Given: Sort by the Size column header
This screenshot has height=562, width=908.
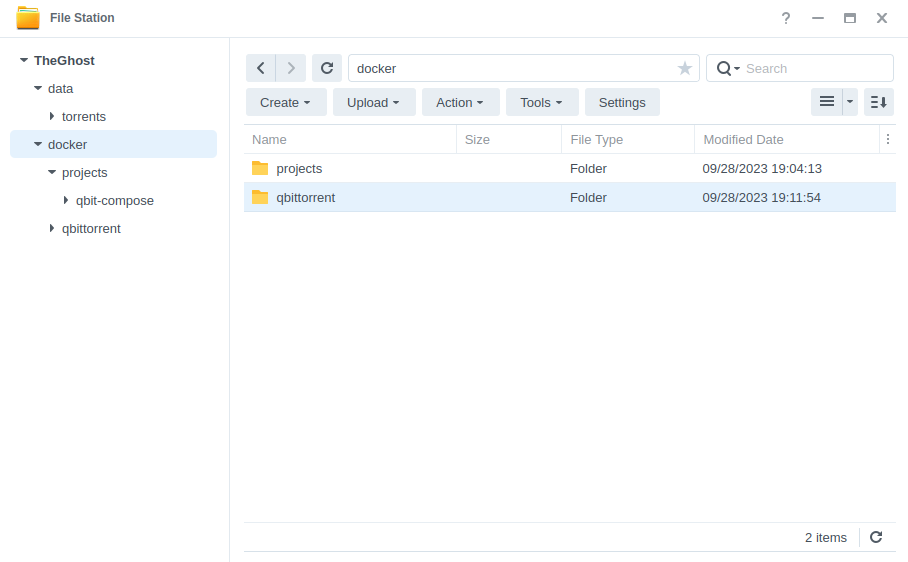Looking at the screenshot, I should coord(509,139).
